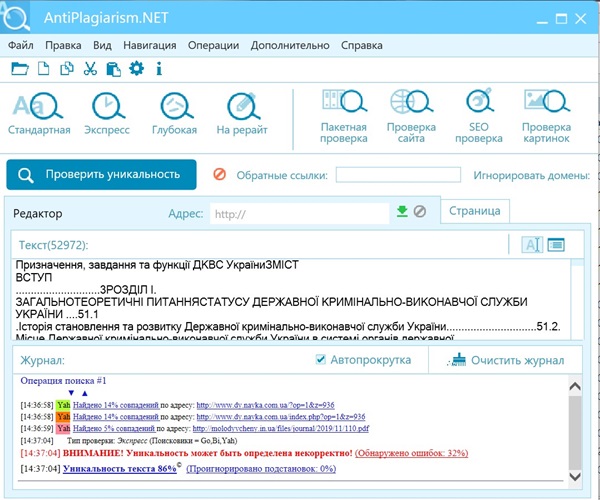Click green download arrow next to address field
600x500 pixels.
(x=402, y=211)
